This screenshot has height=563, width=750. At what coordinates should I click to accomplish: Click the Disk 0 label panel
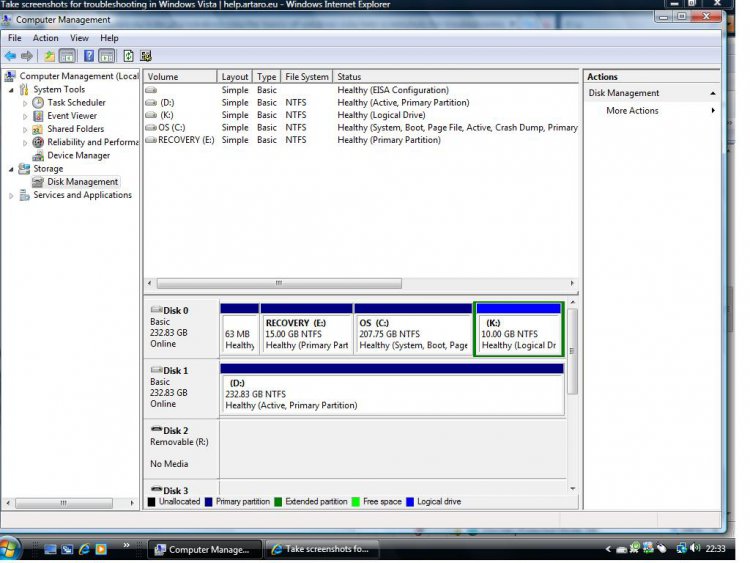pyautogui.click(x=182, y=327)
